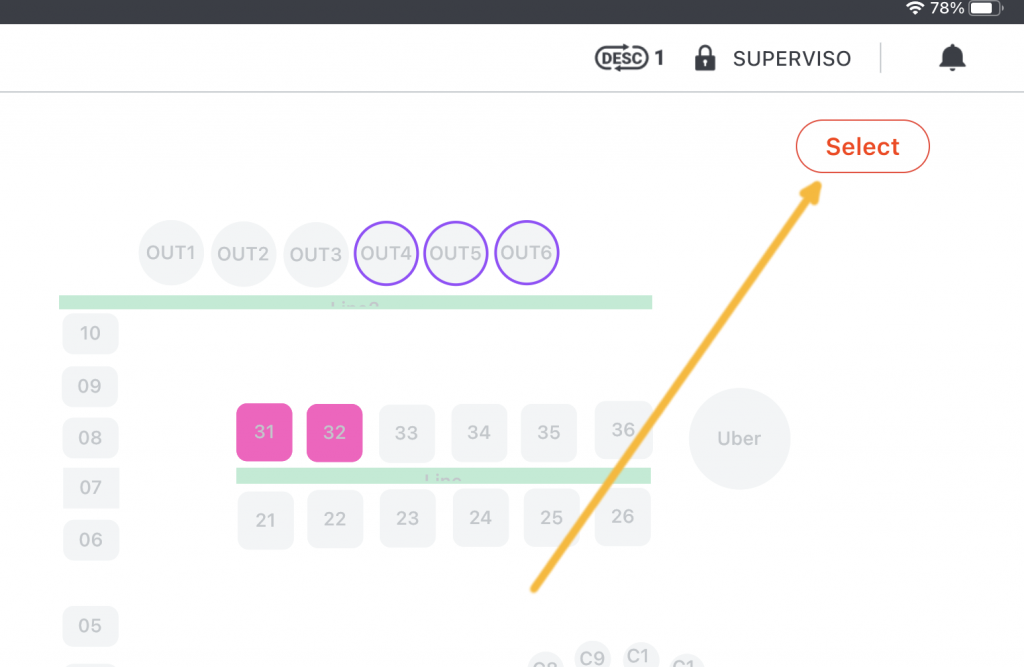This screenshot has width=1024, height=667.
Task: Select table 24 in bottom row
Action: (x=480, y=517)
